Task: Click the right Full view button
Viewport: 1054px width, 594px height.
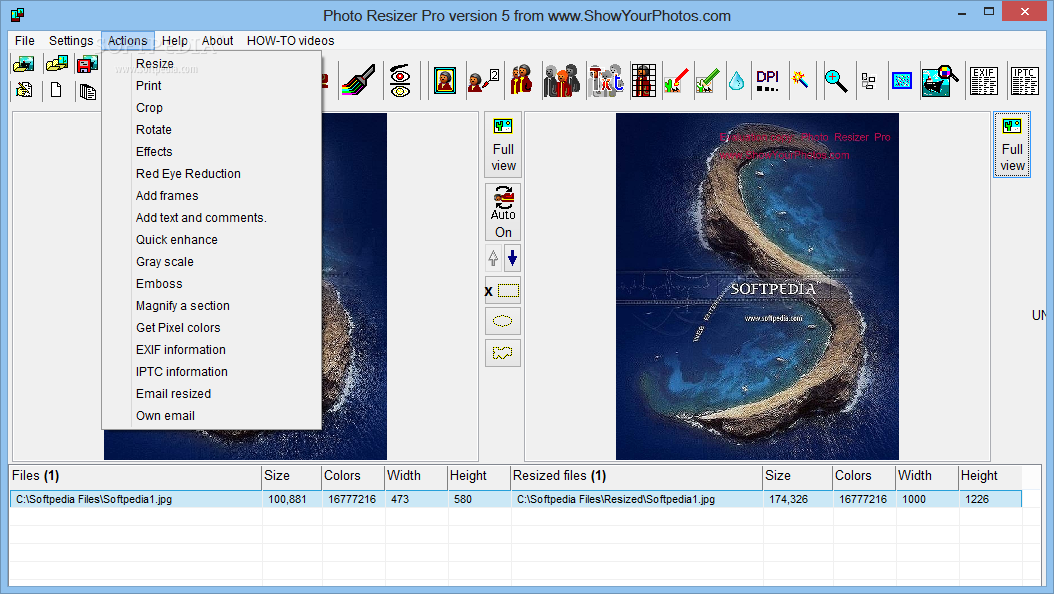Action: coord(1012,144)
